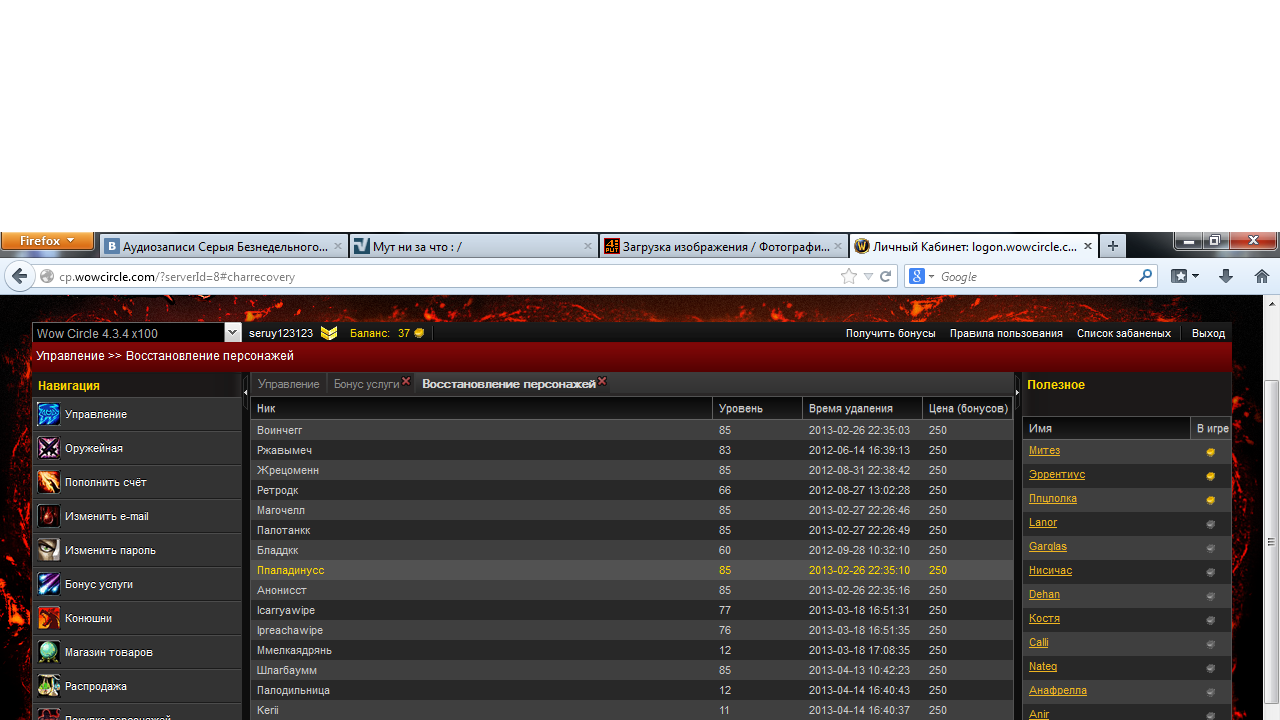1280x720 pixels.
Task: Click the search magnifier in Google box
Action: click(1146, 276)
